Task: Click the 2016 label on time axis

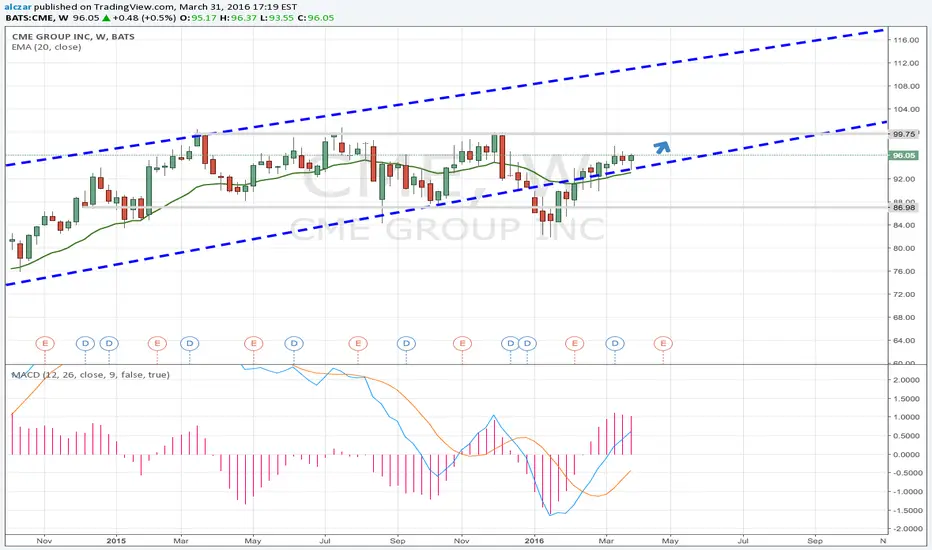Action: pos(534,540)
